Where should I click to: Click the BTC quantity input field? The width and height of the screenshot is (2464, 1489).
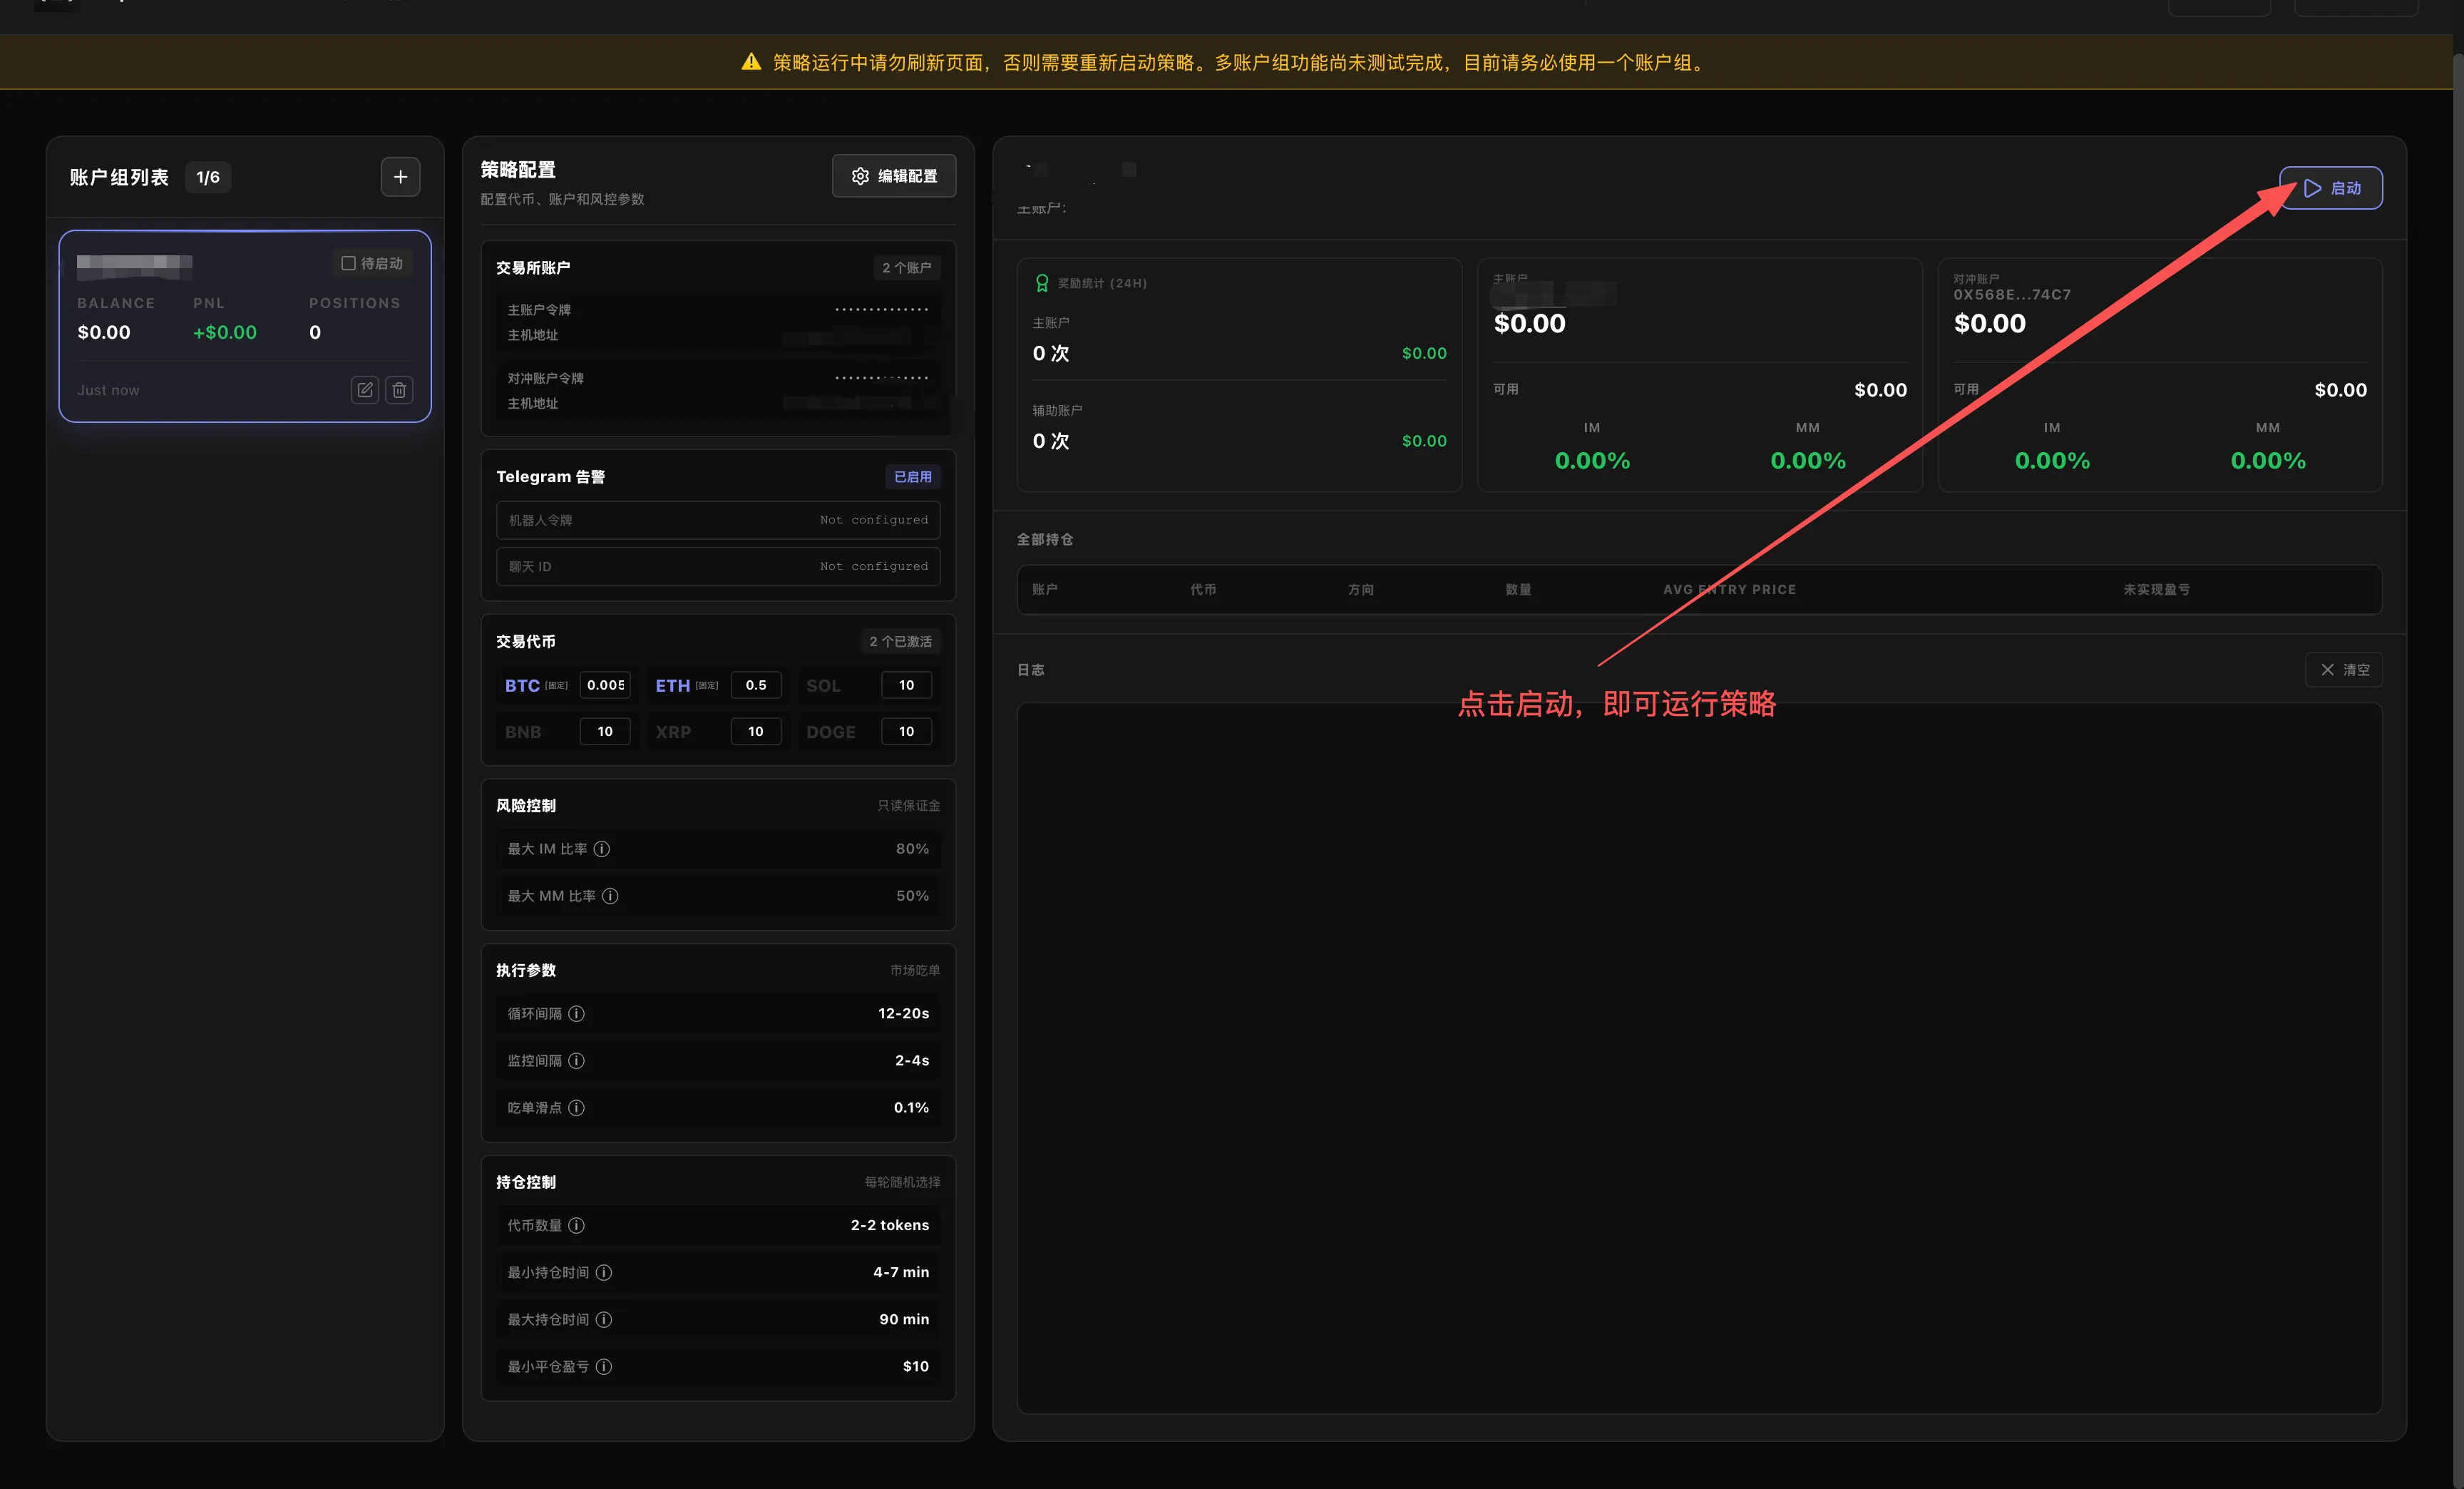[x=605, y=685]
